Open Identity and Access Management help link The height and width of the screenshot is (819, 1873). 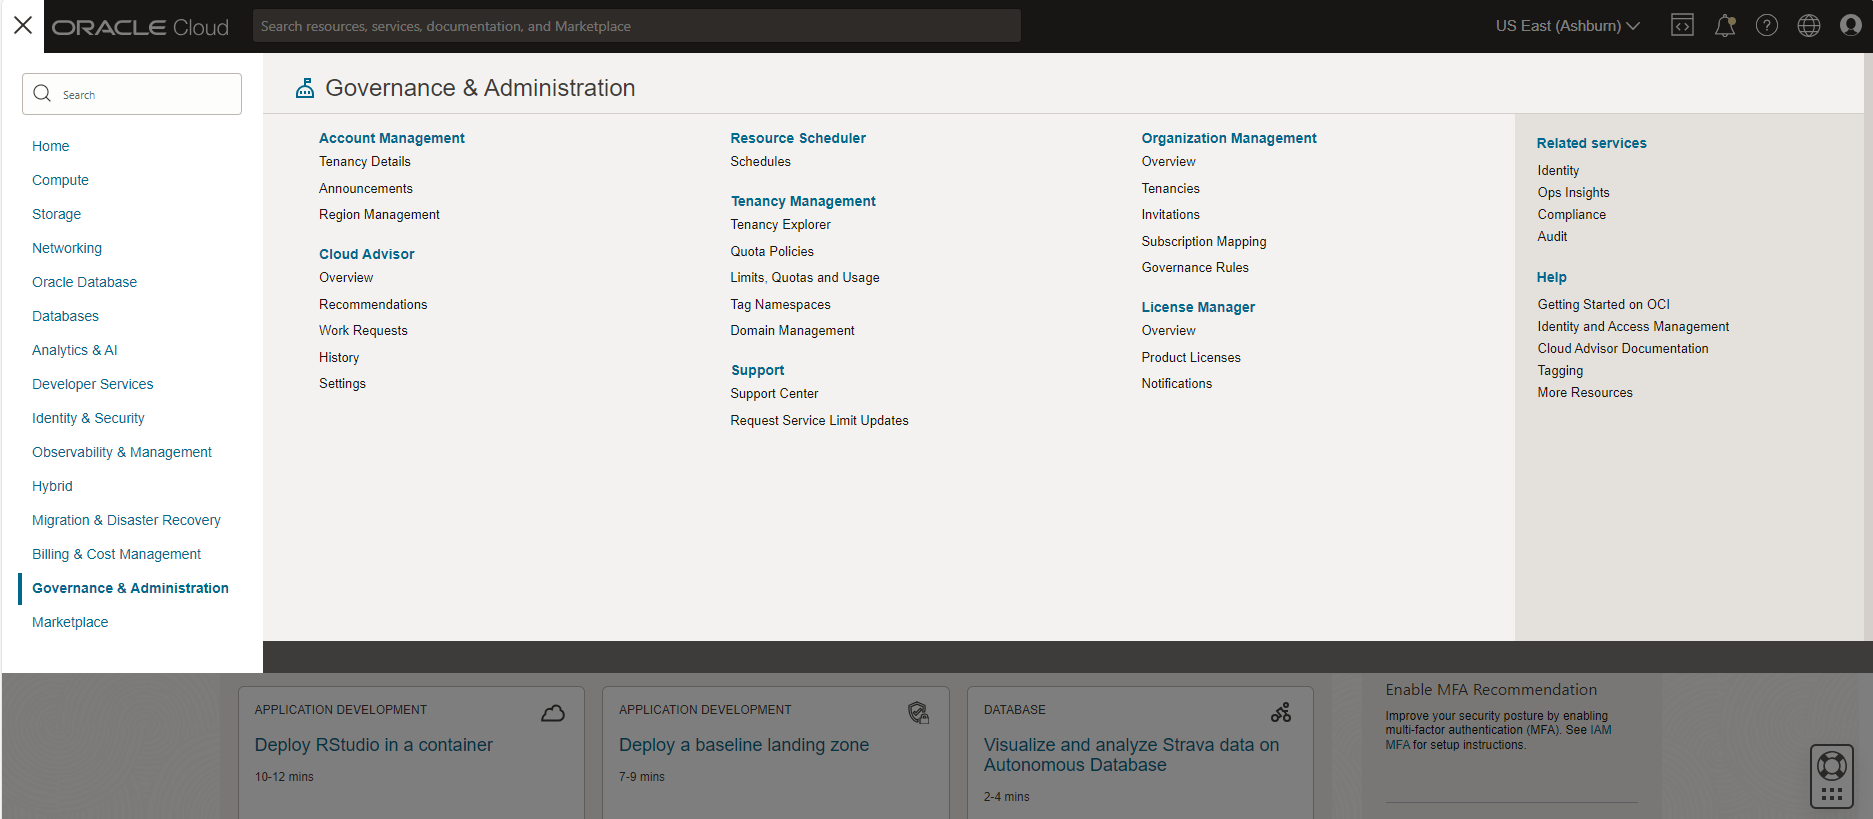1633,327
